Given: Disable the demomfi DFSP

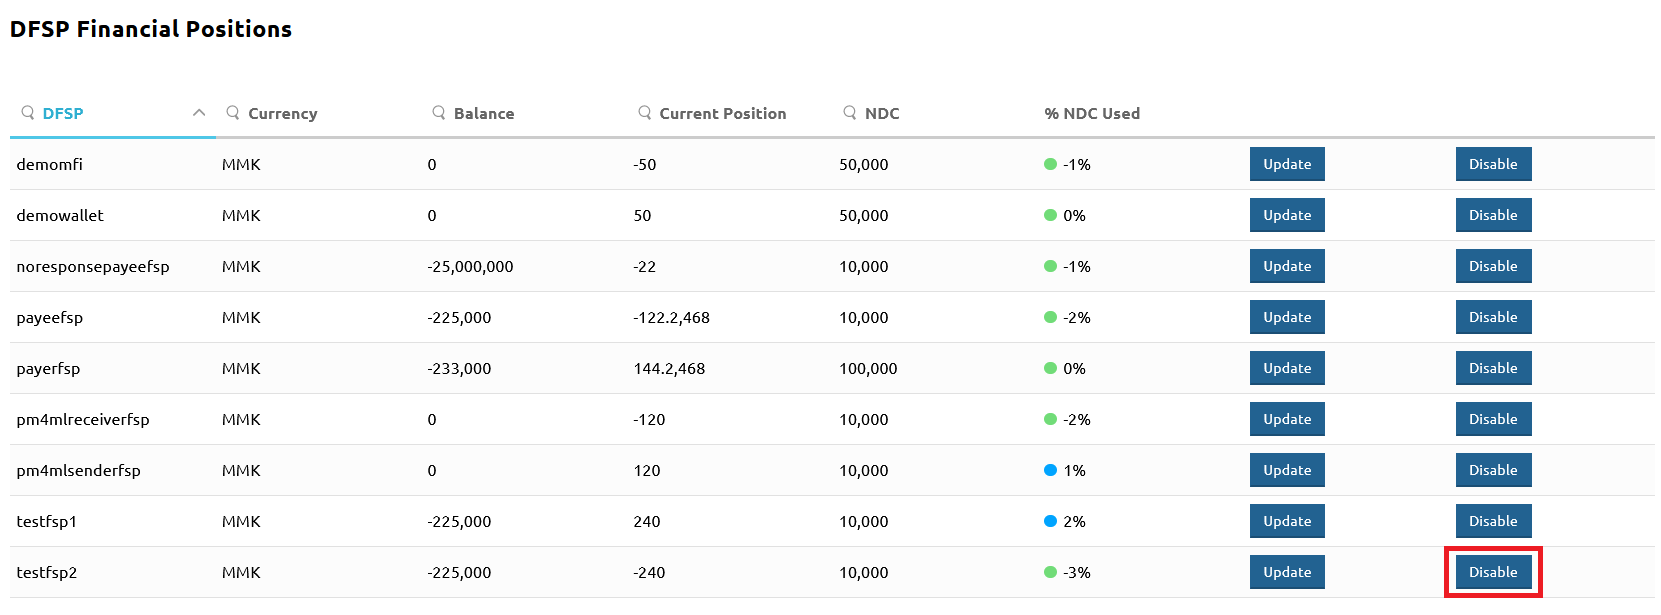Looking at the screenshot, I should (1493, 164).
